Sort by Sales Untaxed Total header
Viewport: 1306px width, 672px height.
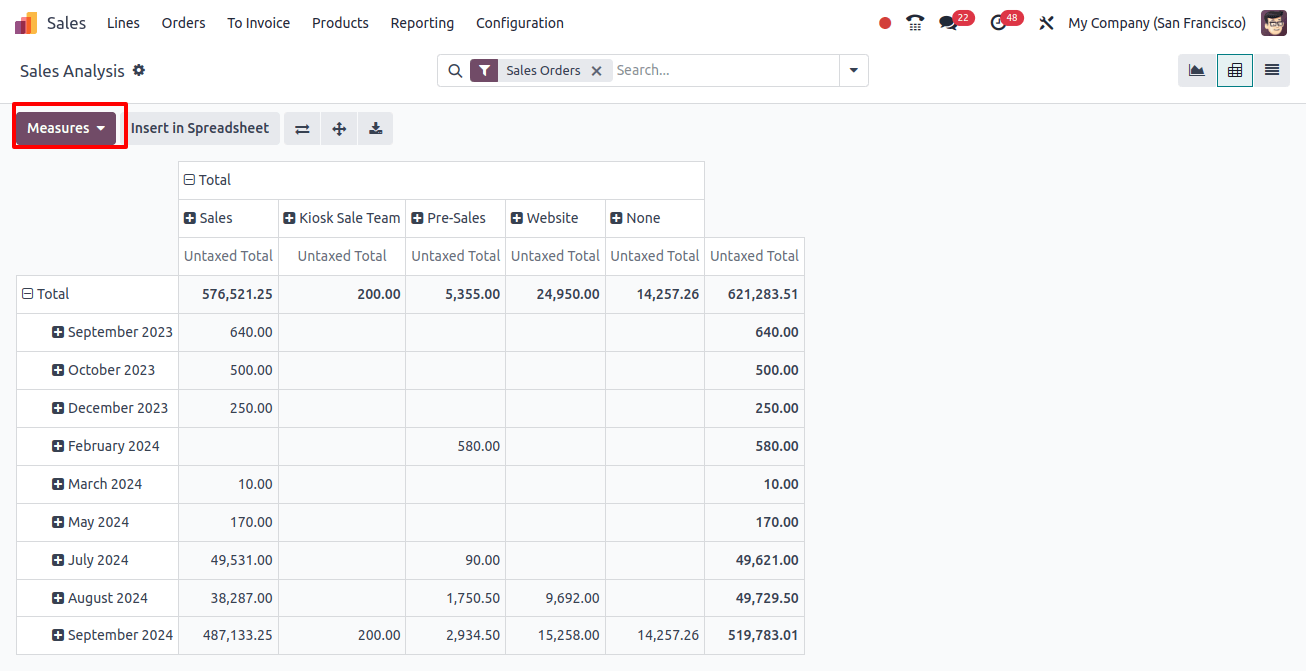228,256
